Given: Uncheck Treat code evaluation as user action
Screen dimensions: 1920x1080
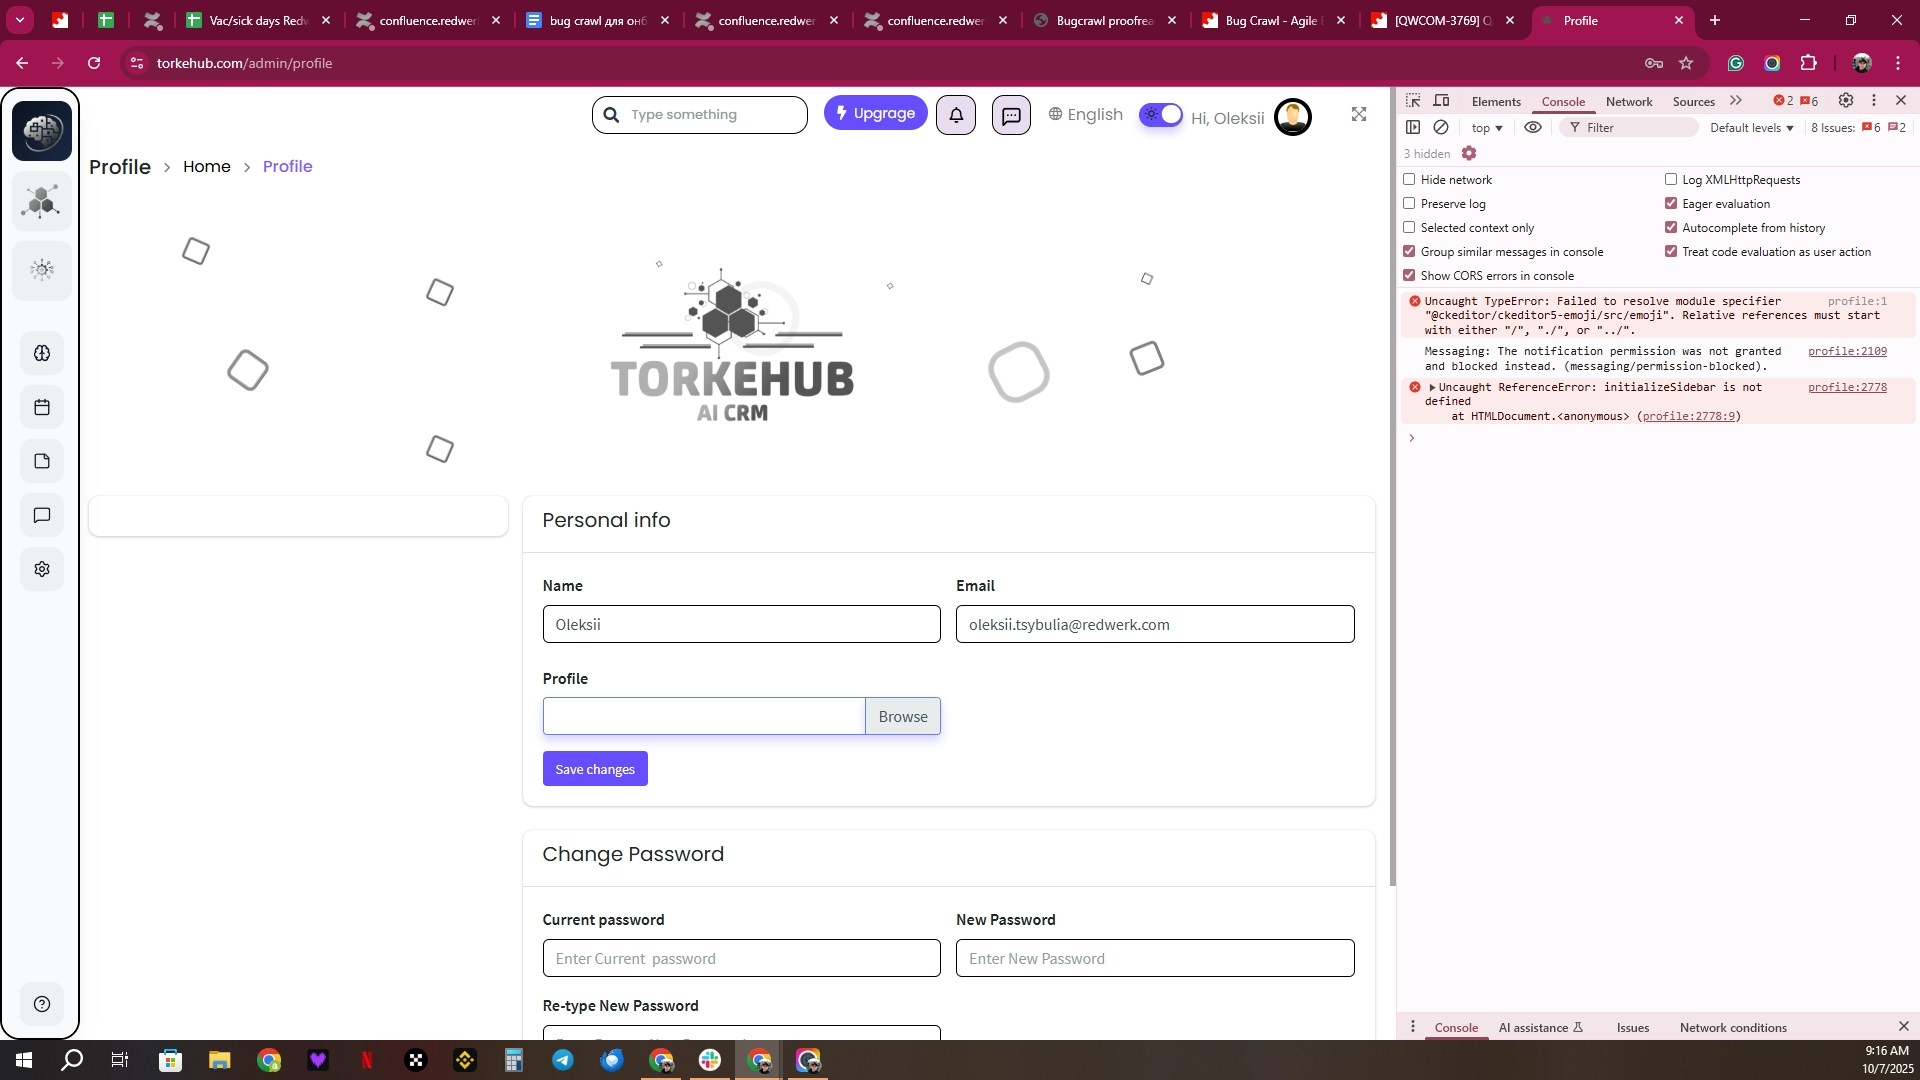Looking at the screenshot, I should (x=1671, y=251).
